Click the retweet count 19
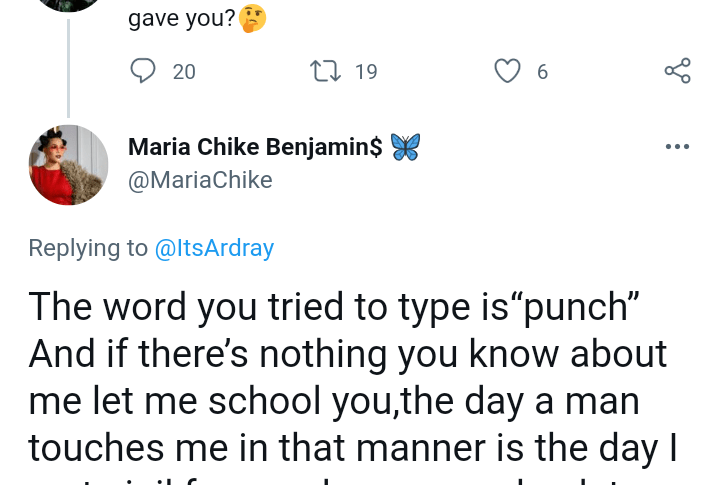The height and width of the screenshot is (485, 720). point(366,71)
